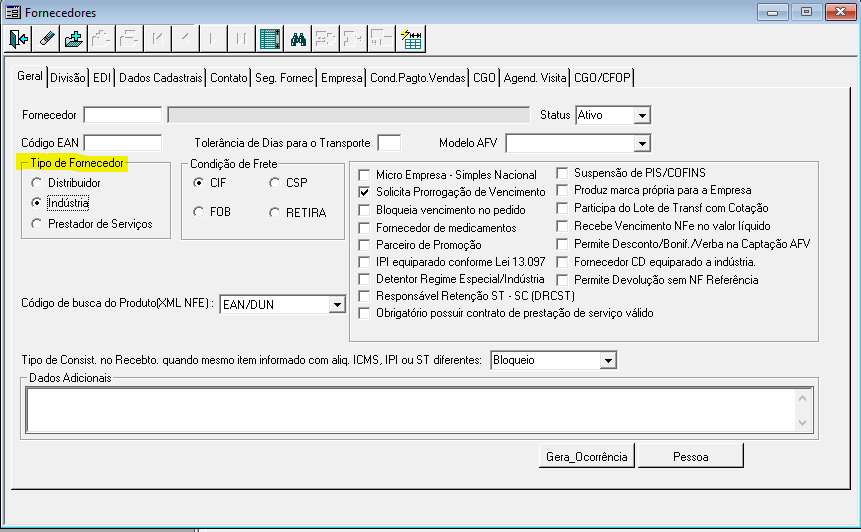861x532 pixels.
Task: Go to the CGO/CFOP tab
Action: point(602,78)
